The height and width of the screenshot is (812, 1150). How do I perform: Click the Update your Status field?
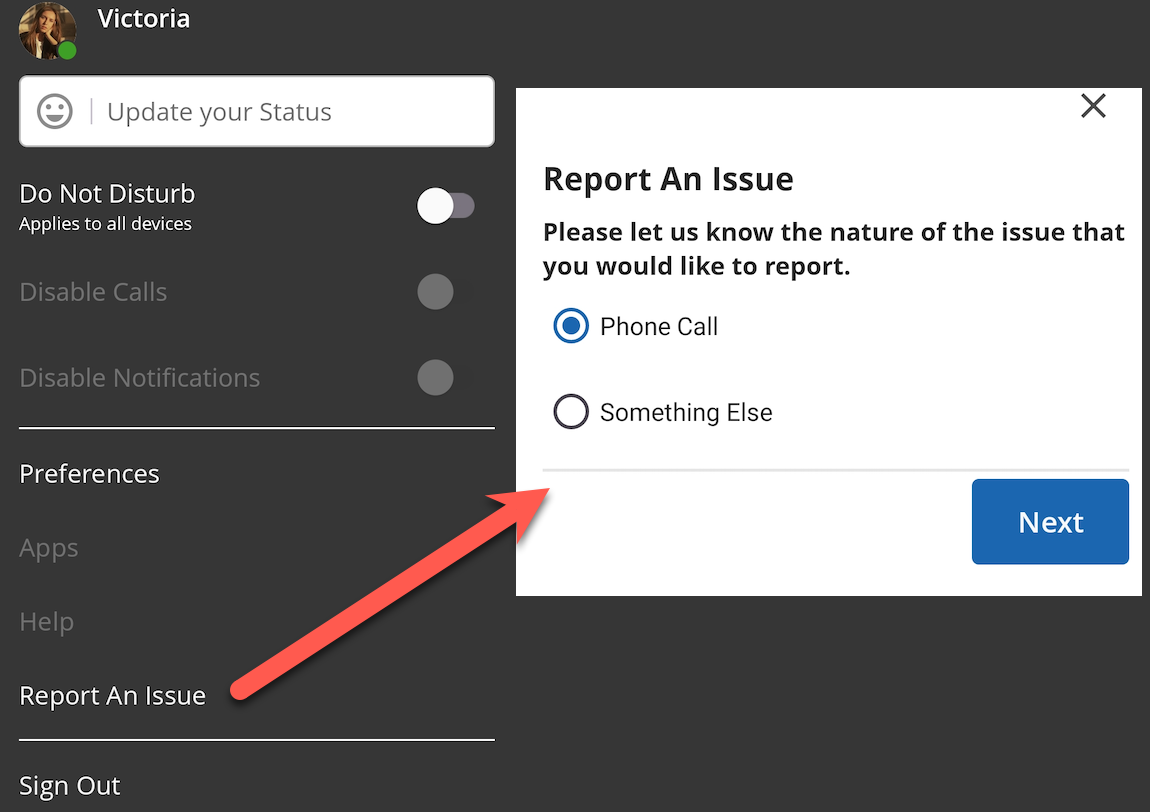pos(257,111)
